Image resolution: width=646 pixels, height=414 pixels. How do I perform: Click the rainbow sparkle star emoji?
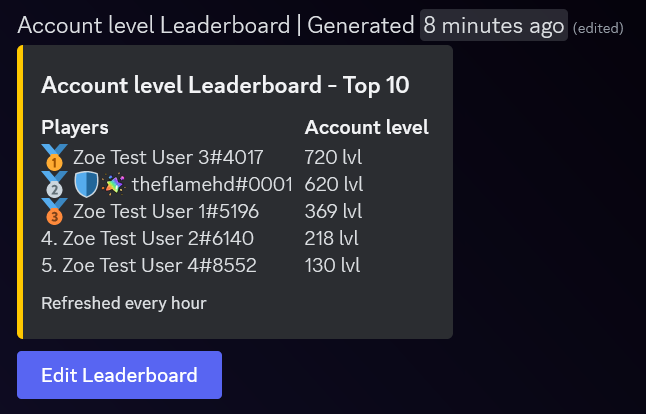[114, 184]
